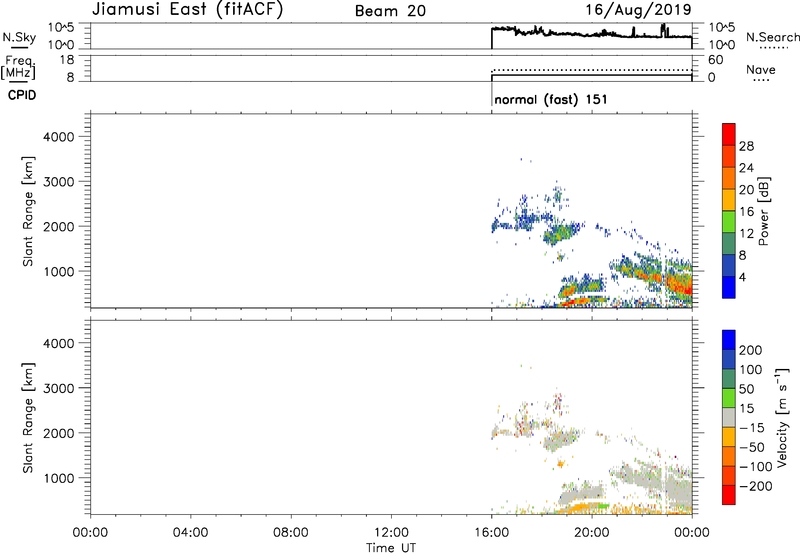Click the 'Time UT' axis title
The image size is (800, 554).
(x=391, y=548)
